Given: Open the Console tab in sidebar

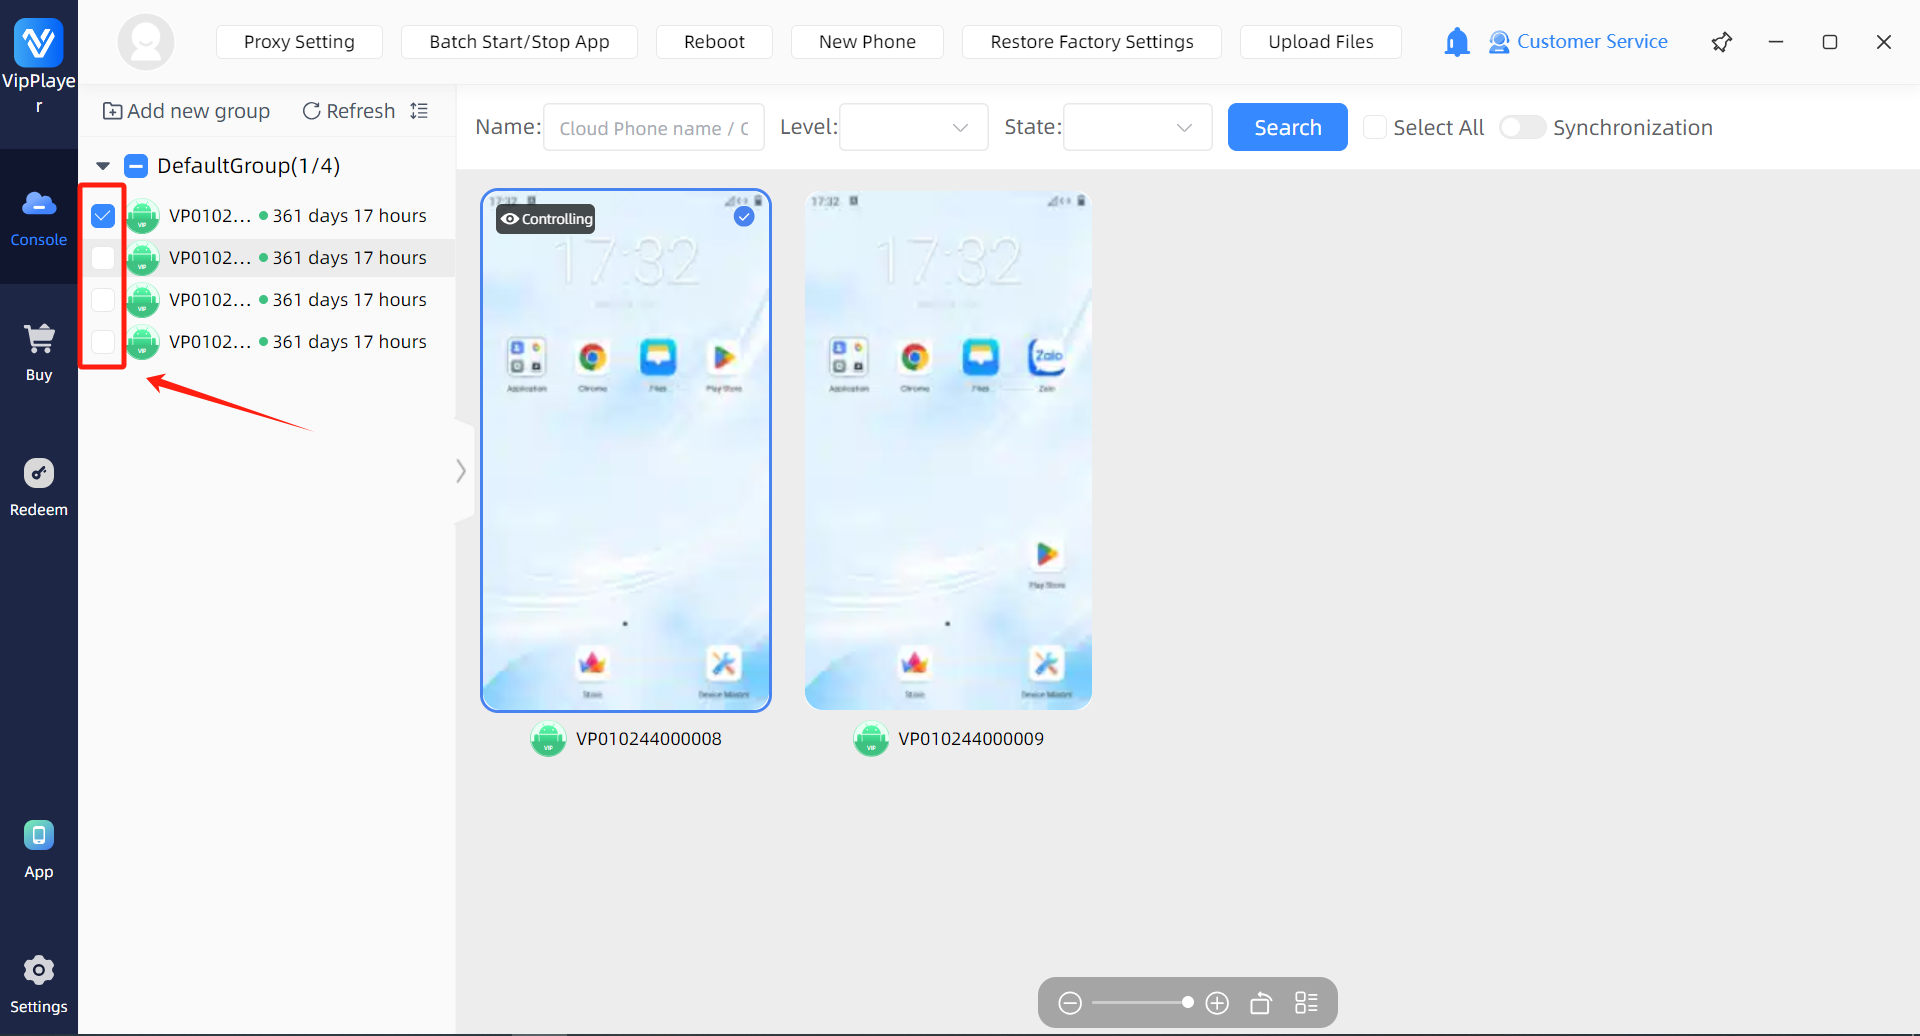Looking at the screenshot, I should click(39, 217).
